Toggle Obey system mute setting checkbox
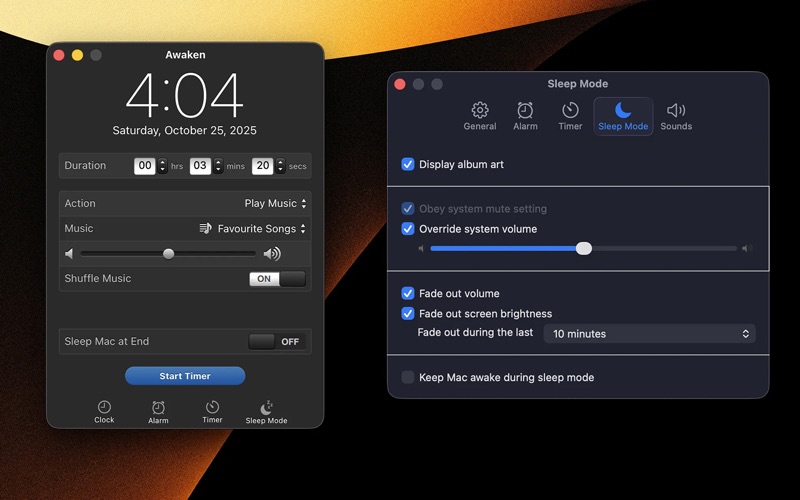Viewport: 800px width, 500px height. tap(408, 209)
